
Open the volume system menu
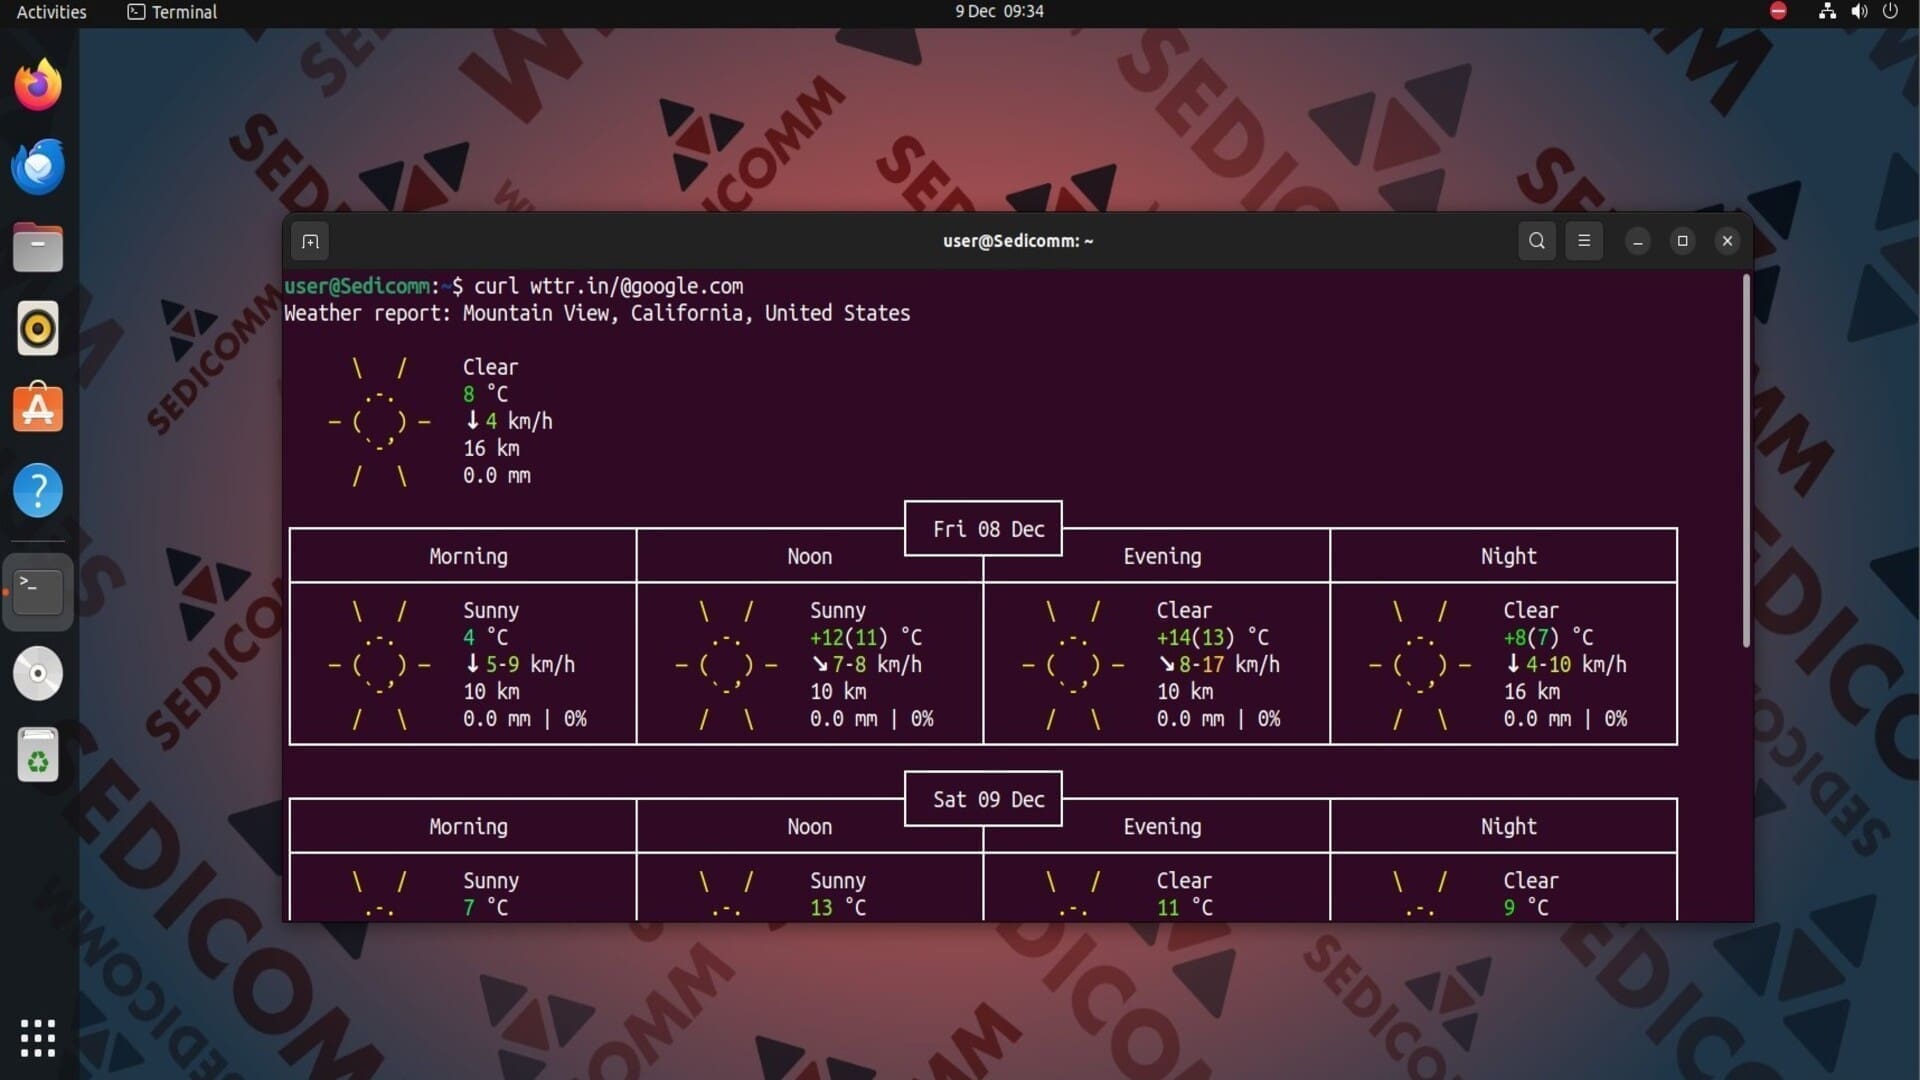1859,12
